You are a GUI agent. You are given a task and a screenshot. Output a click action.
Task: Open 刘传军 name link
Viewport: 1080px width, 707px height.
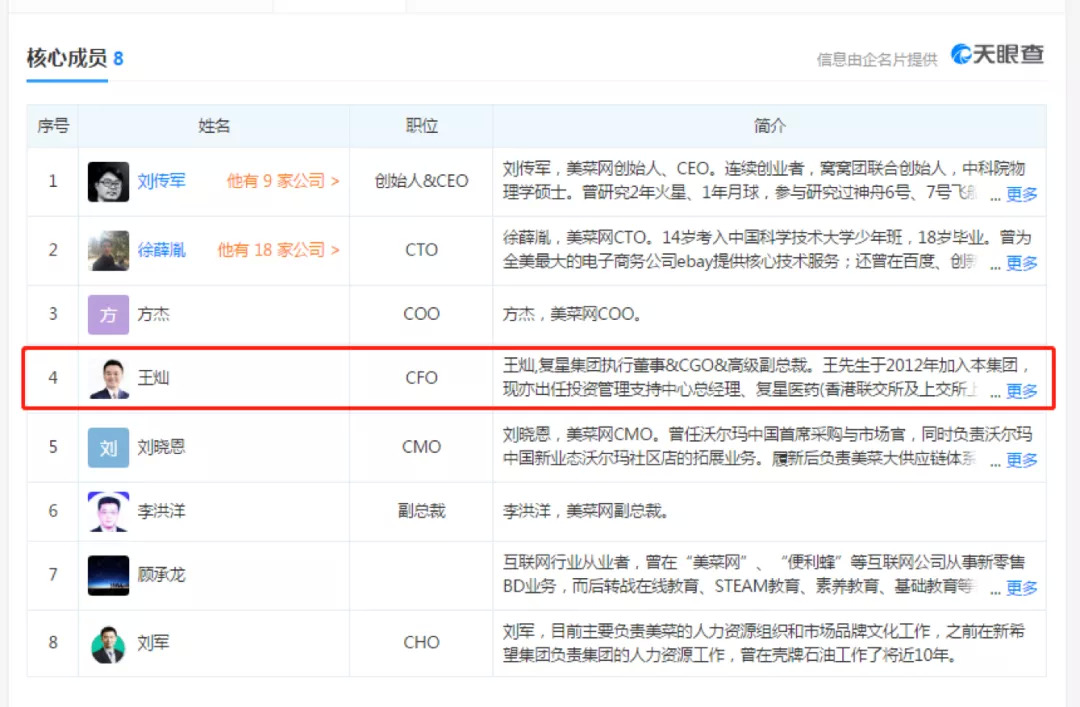click(x=161, y=181)
